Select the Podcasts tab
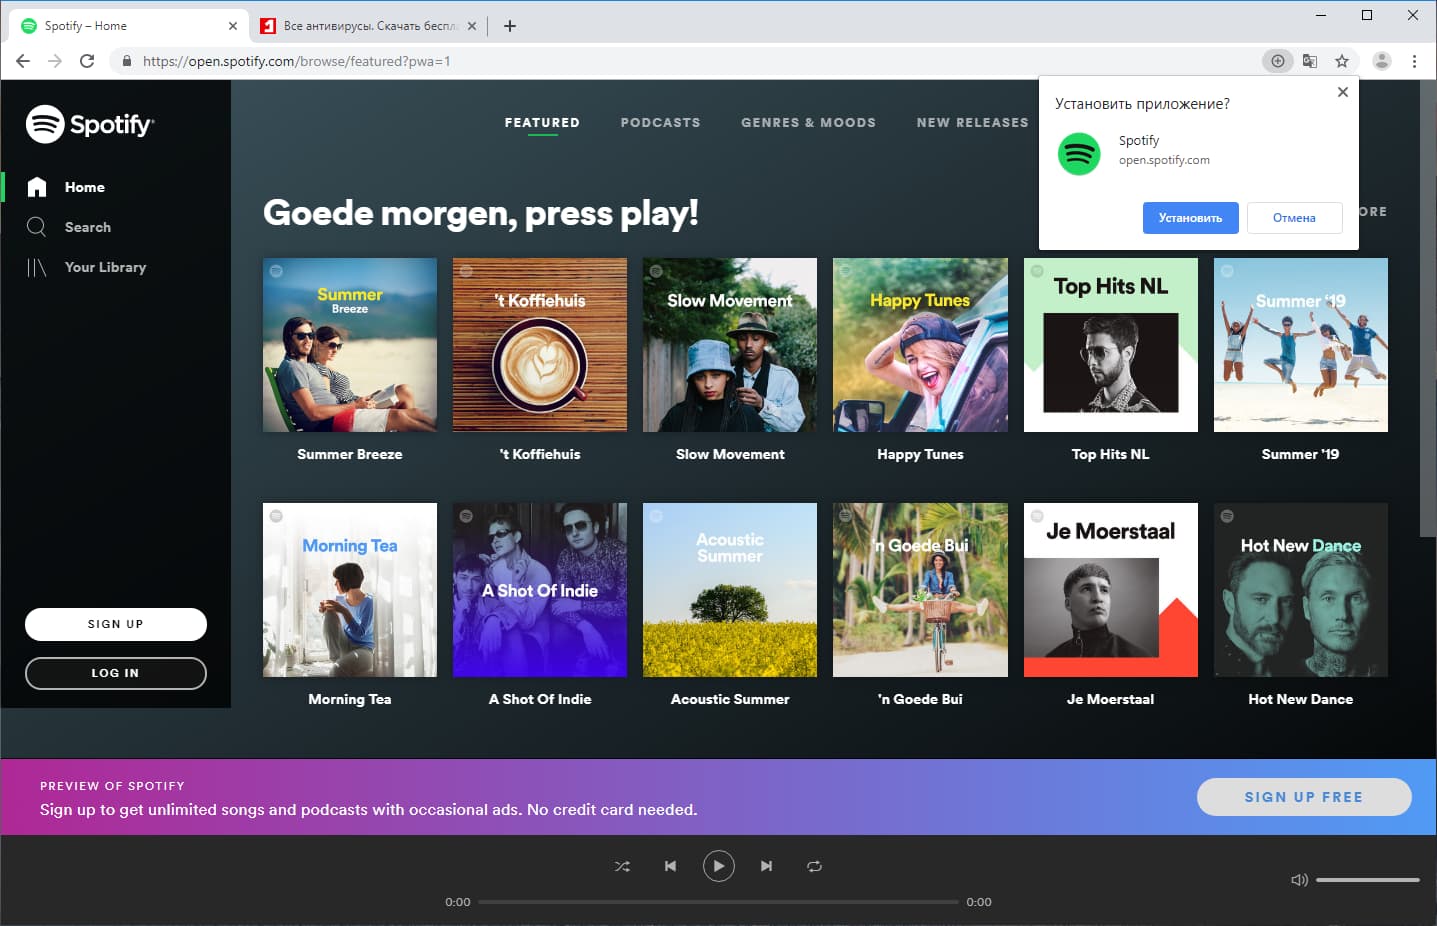 click(x=660, y=123)
